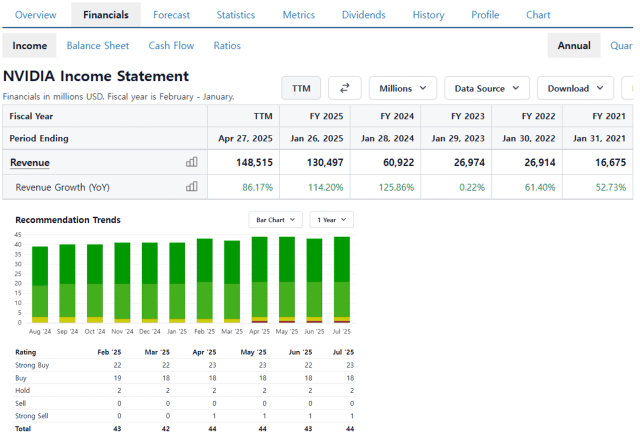Click the Nov '24 recommendation bar
The height and width of the screenshot is (444, 640).
[122, 282]
